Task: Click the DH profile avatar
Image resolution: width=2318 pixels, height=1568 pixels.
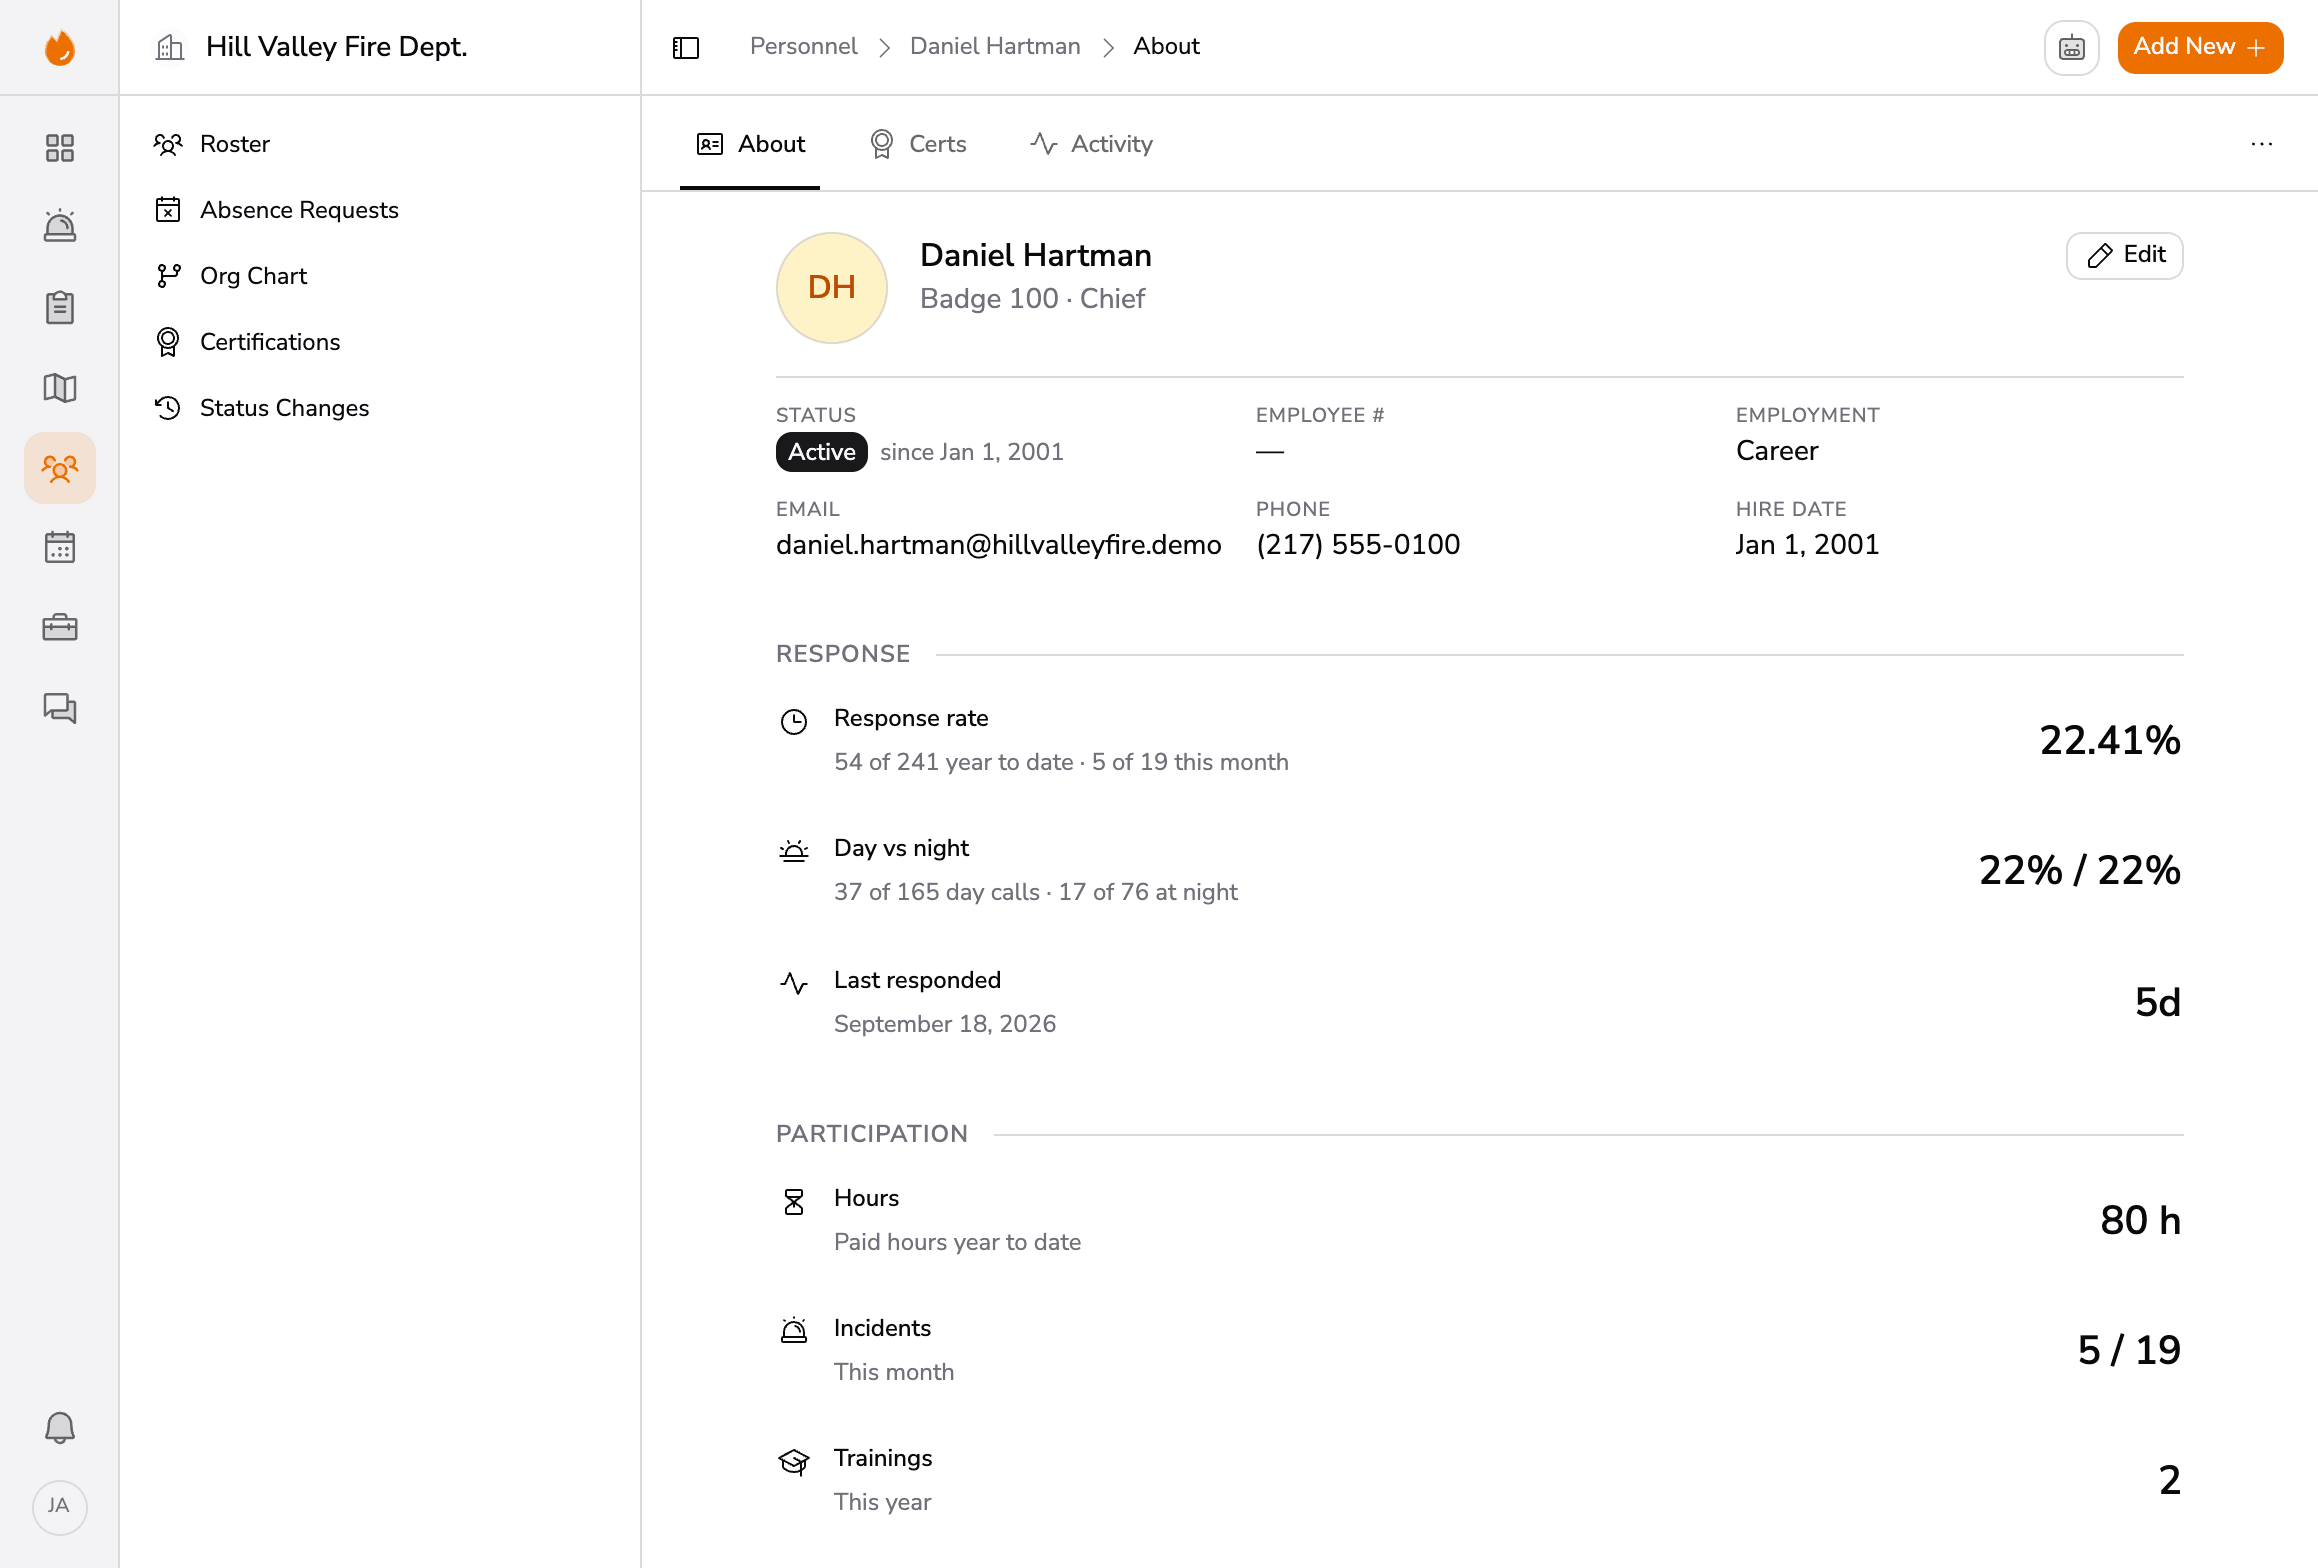Action: click(x=832, y=288)
